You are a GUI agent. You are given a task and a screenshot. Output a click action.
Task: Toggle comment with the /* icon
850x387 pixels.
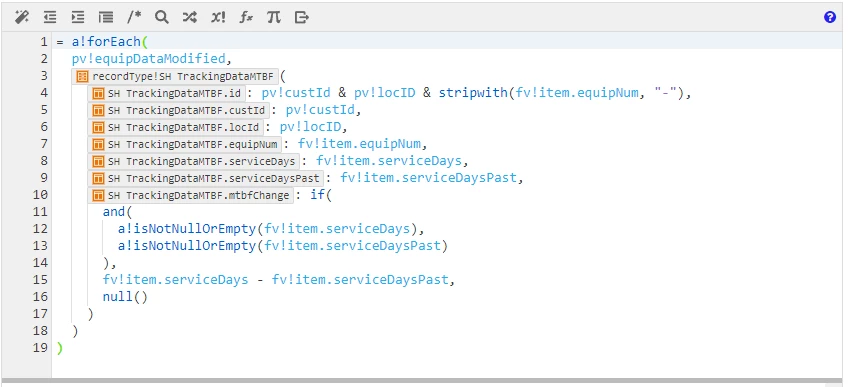[134, 17]
